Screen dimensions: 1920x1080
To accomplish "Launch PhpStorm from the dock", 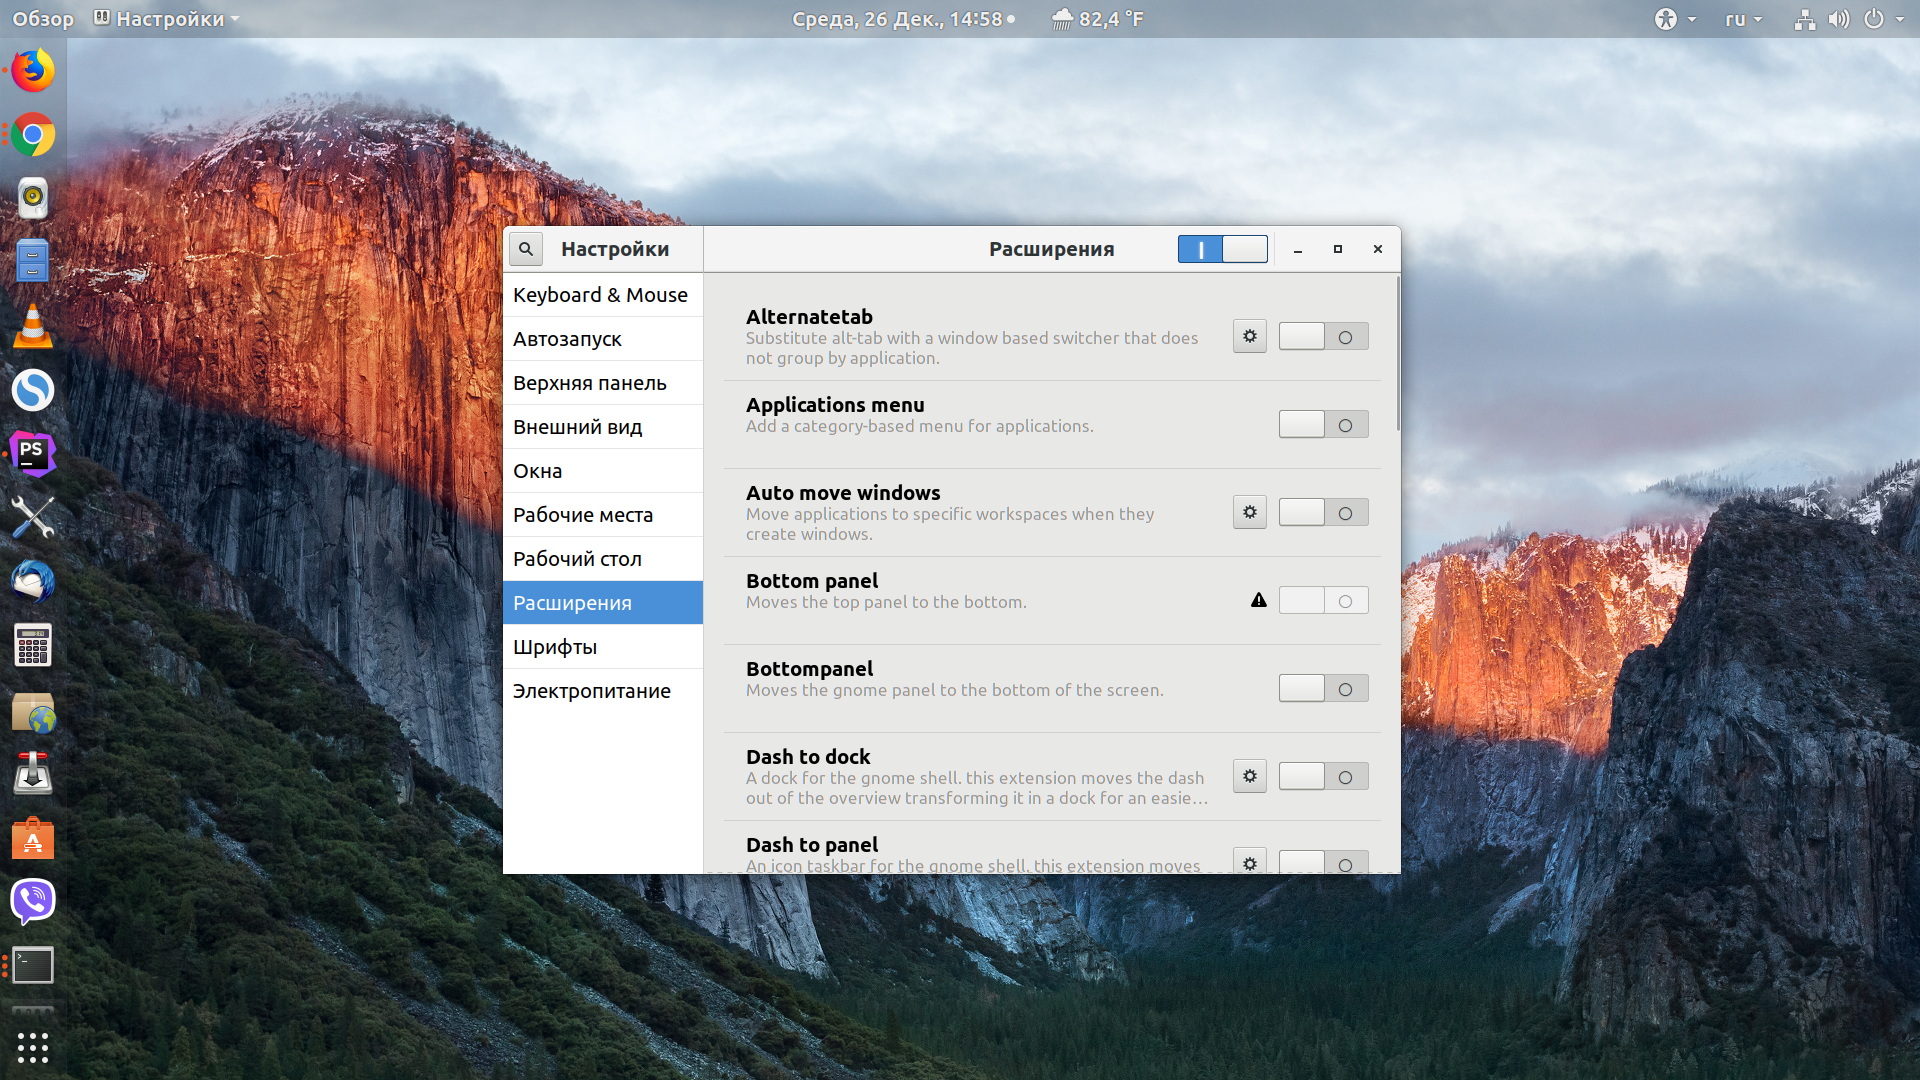I will 33,454.
